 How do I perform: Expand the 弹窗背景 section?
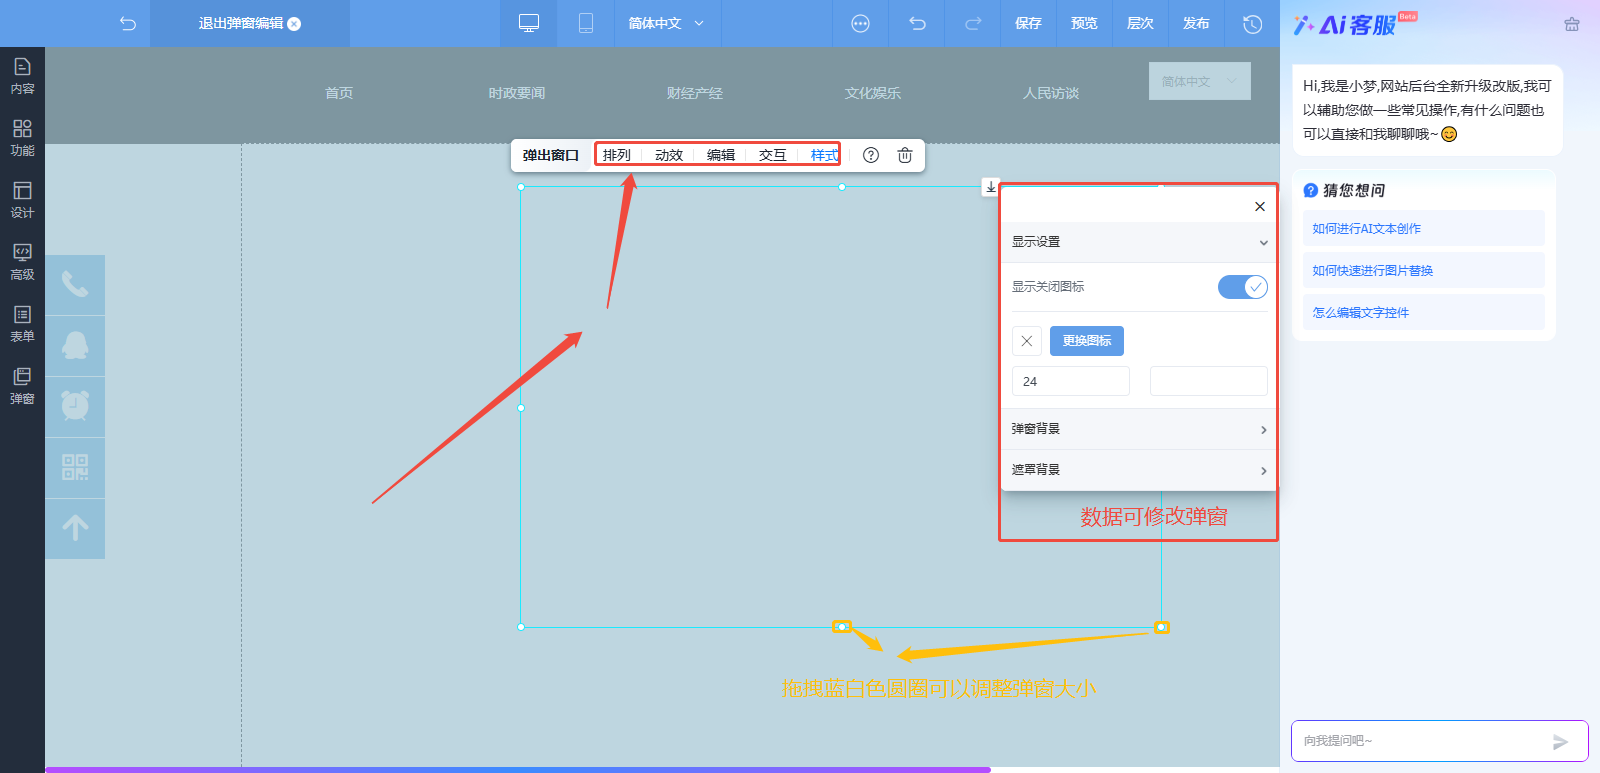coord(1139,429)
